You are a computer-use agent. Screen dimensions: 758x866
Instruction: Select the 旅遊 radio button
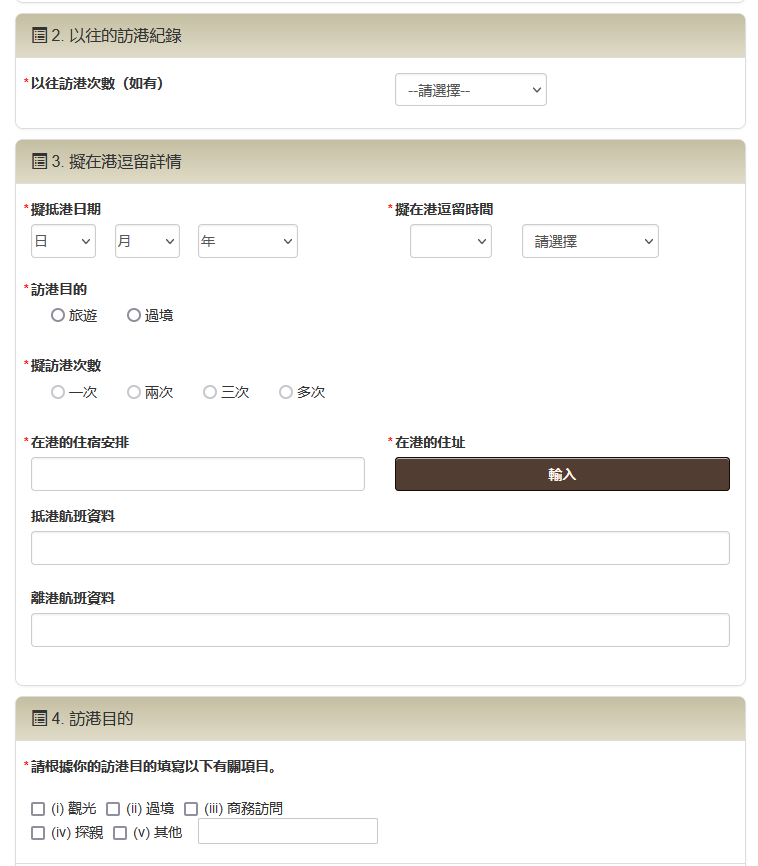click(x=57, y=315)
